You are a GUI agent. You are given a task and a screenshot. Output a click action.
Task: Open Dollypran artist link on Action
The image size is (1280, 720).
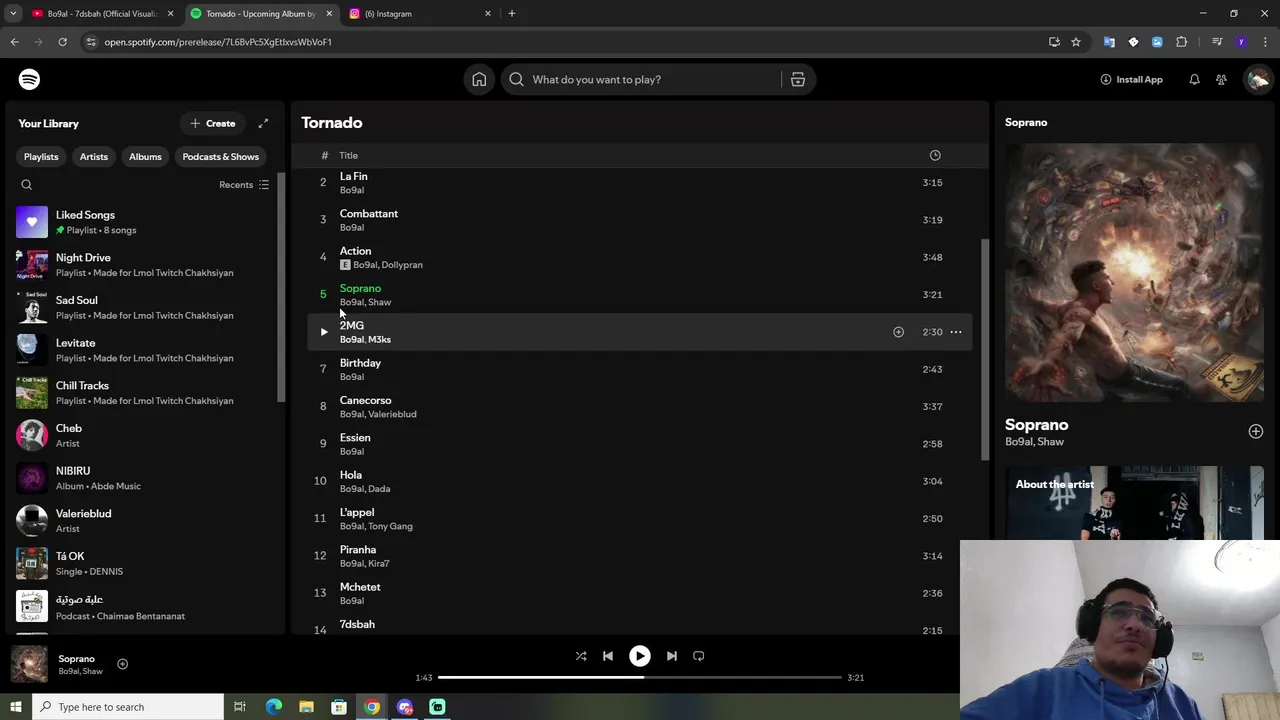[x=402, y=265]
